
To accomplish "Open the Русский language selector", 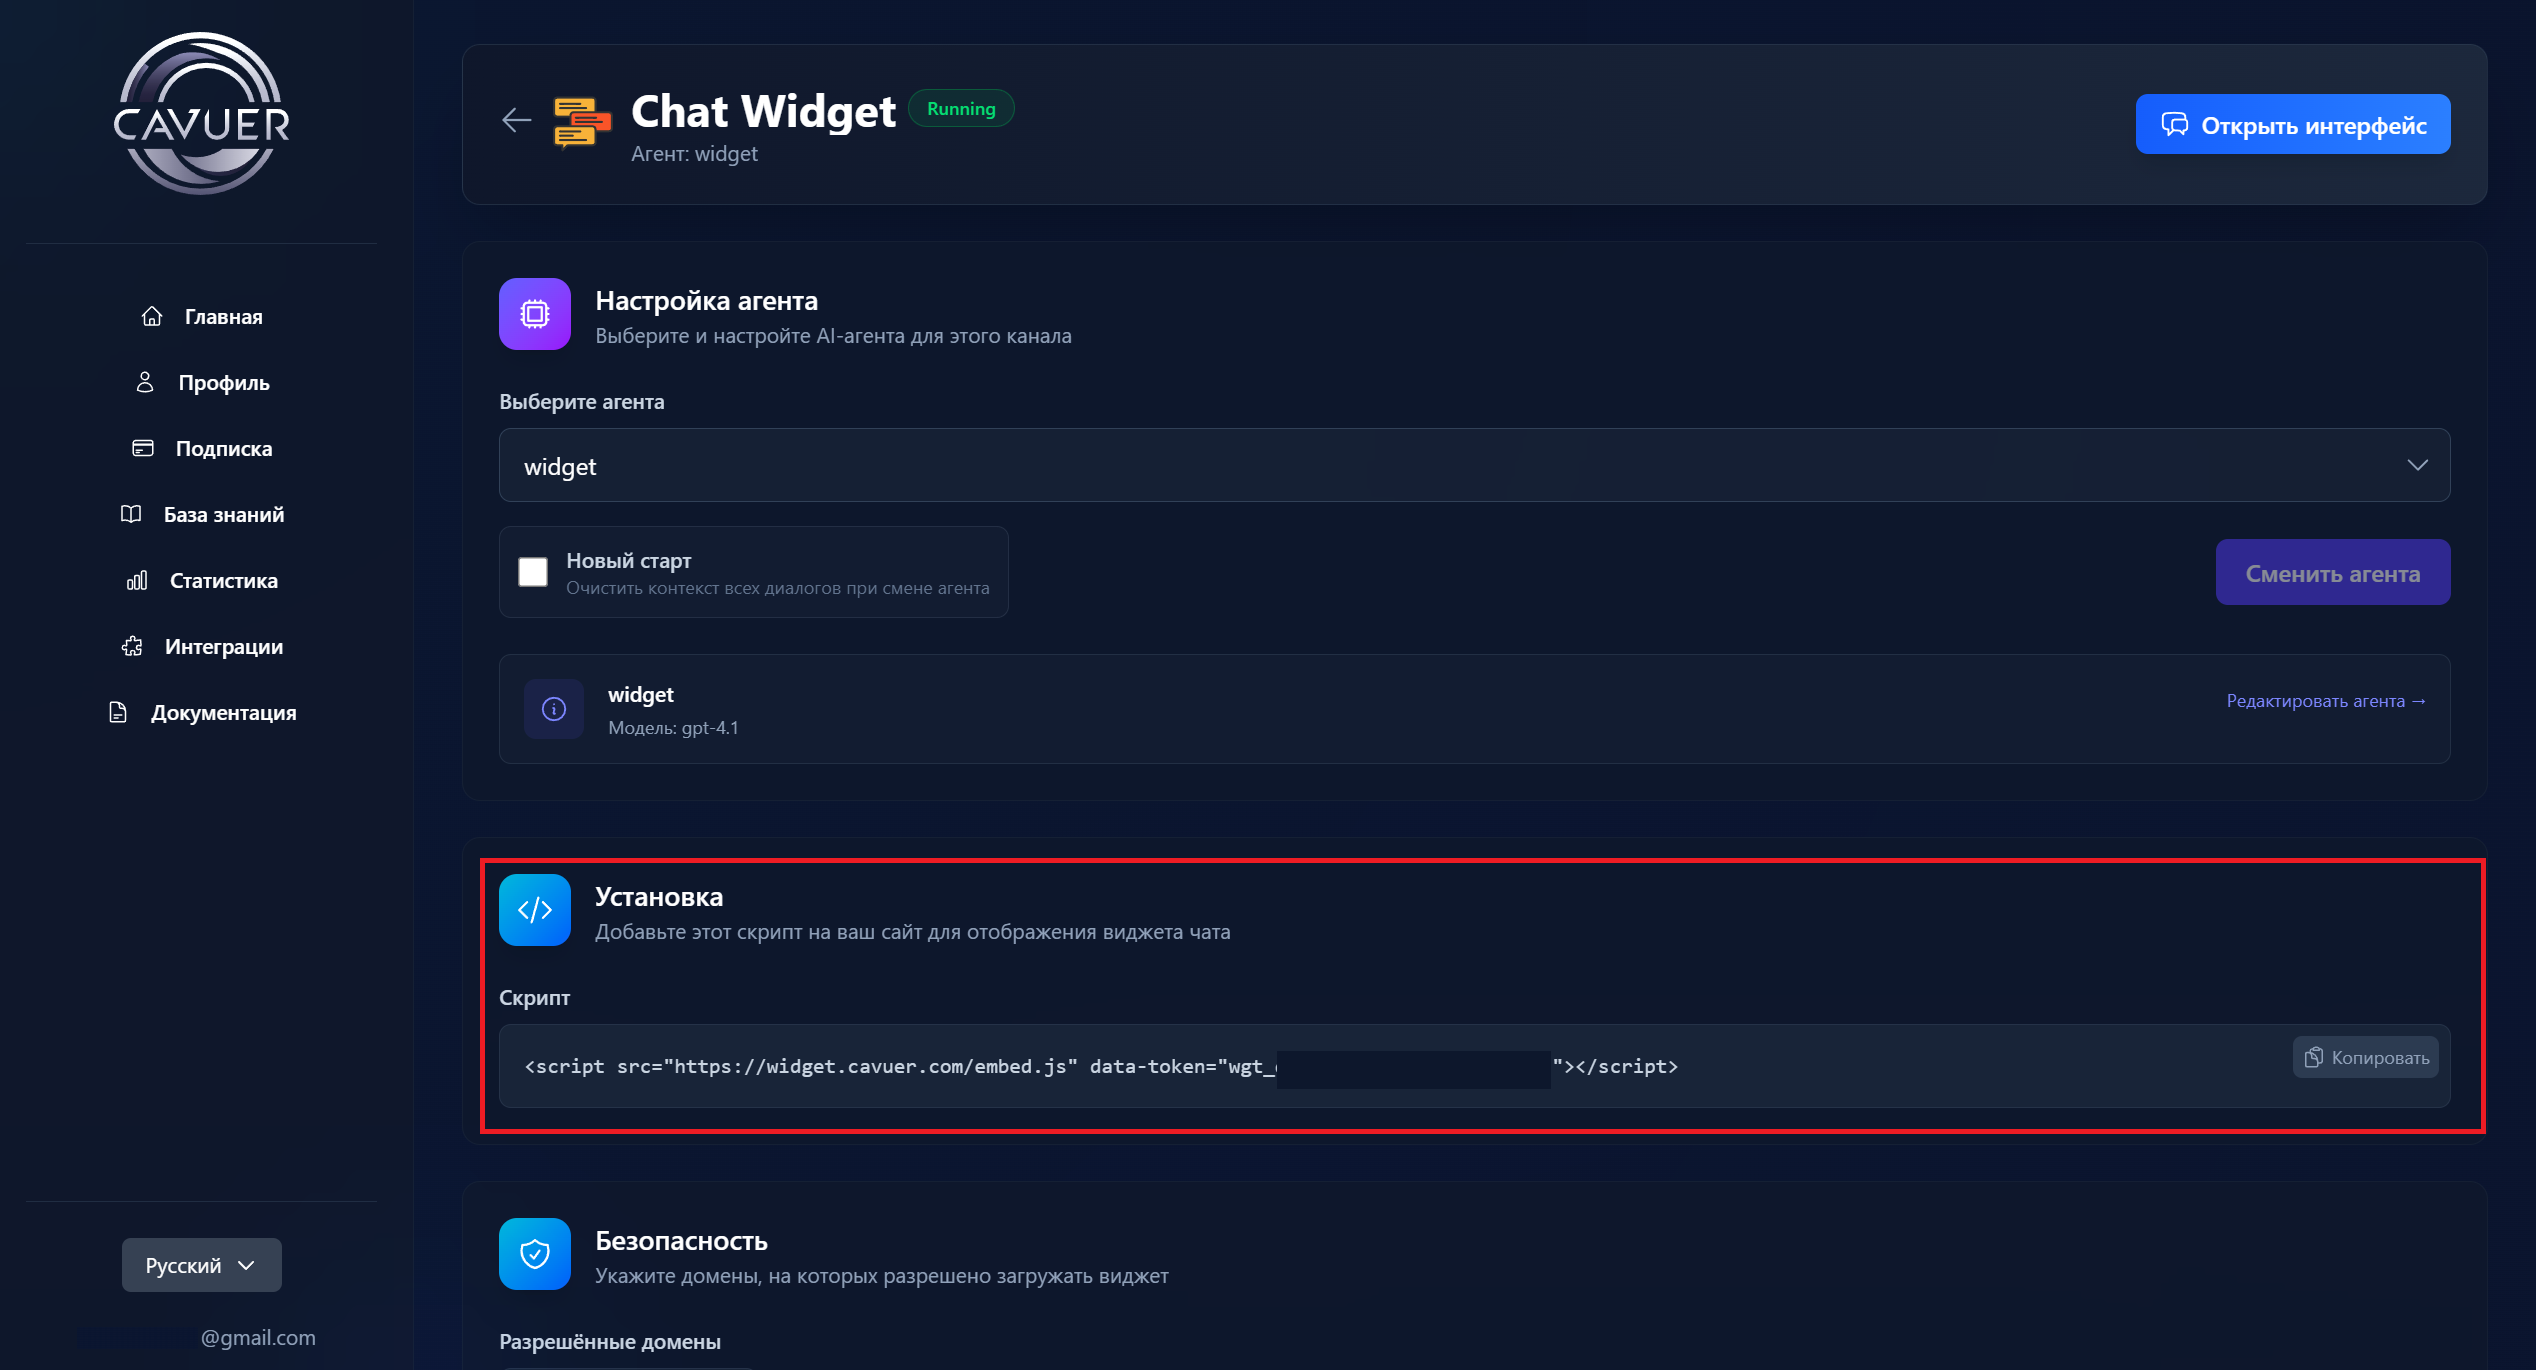I will coord(201,1265).
